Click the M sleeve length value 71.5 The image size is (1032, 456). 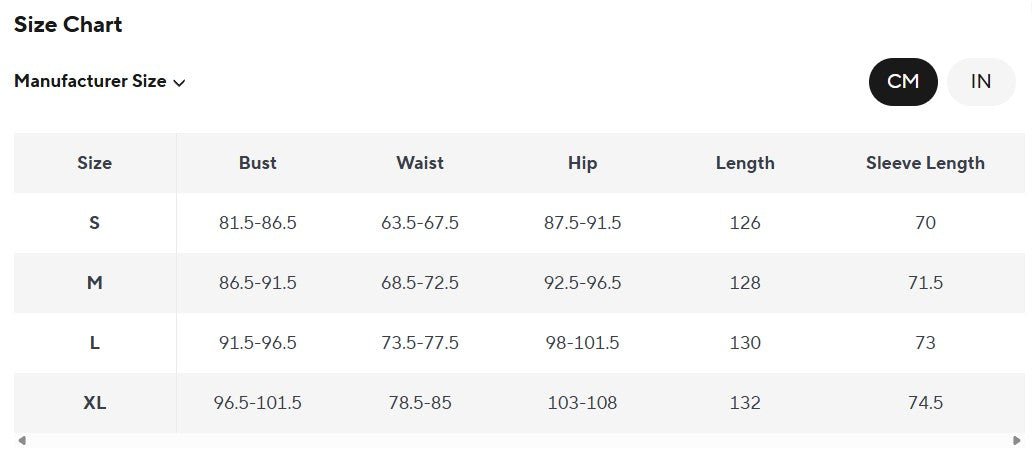click(x=925, y=283)
